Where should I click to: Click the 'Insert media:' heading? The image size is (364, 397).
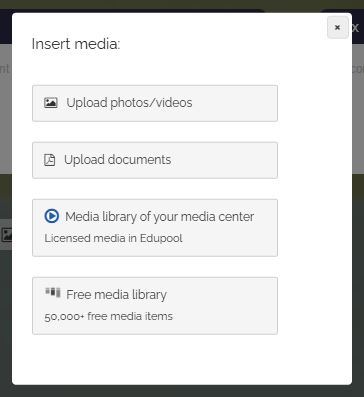pos(76,44)
